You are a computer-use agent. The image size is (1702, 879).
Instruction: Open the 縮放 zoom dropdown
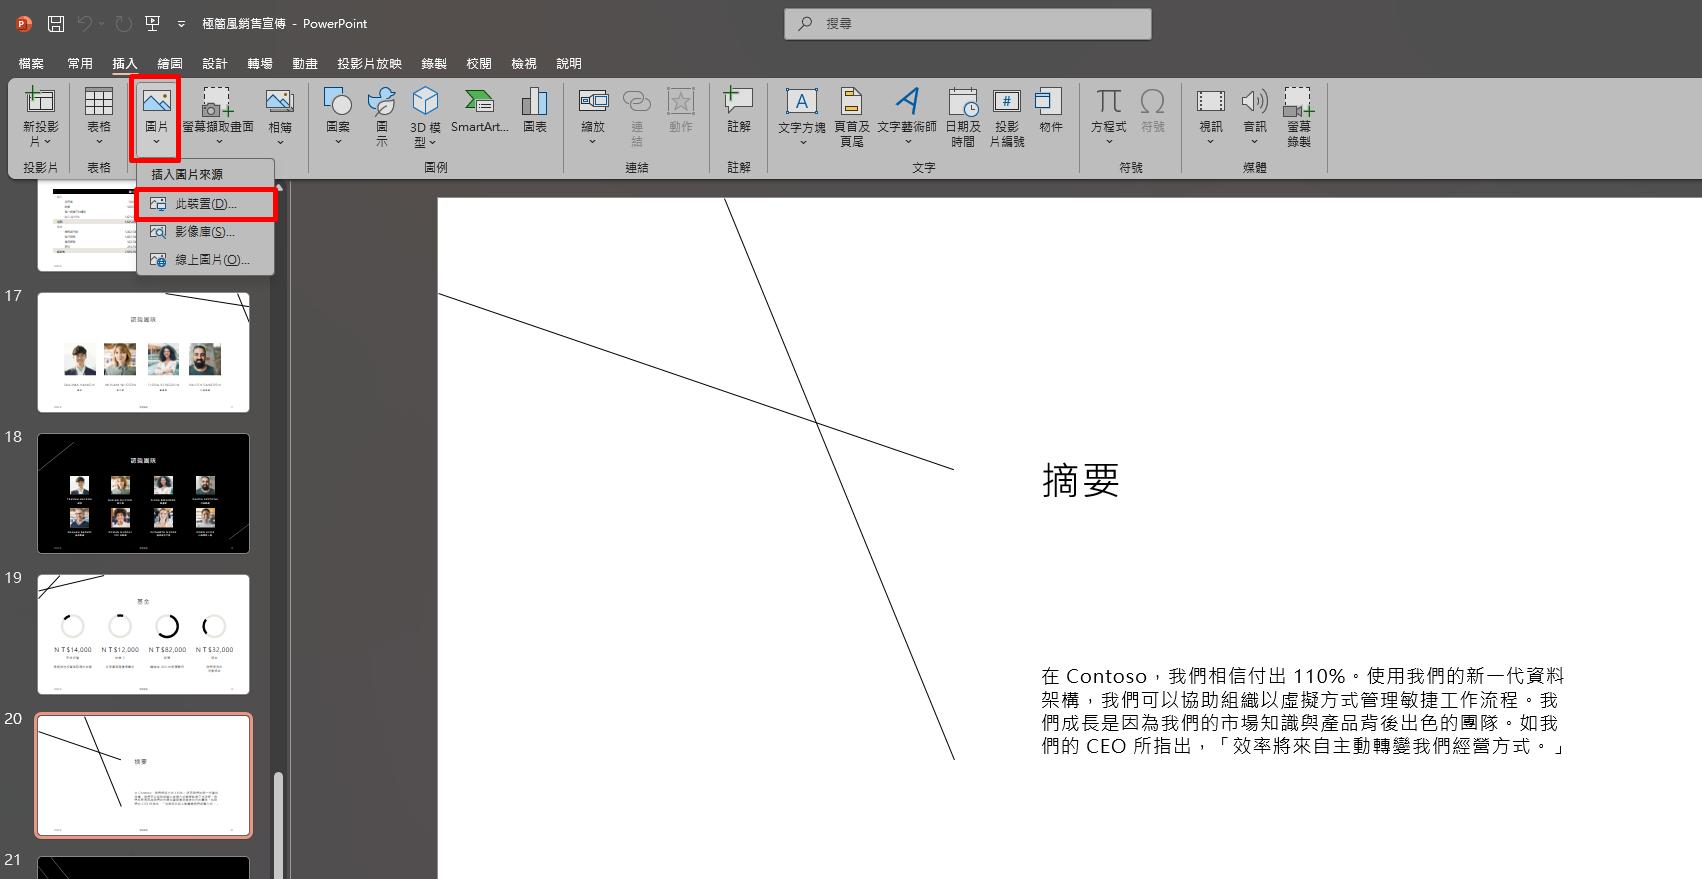click(593, 142)
